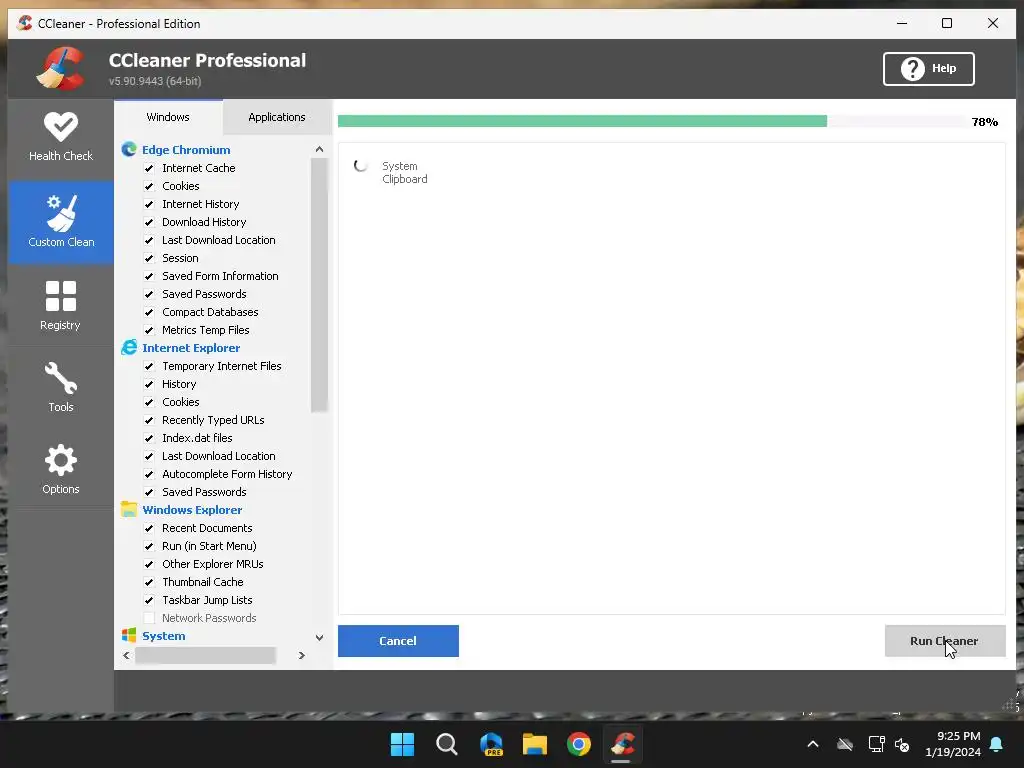Uncheck Edge Internet Cache
This screenshot has height=768, width=1024.
[x=149, y=168]
